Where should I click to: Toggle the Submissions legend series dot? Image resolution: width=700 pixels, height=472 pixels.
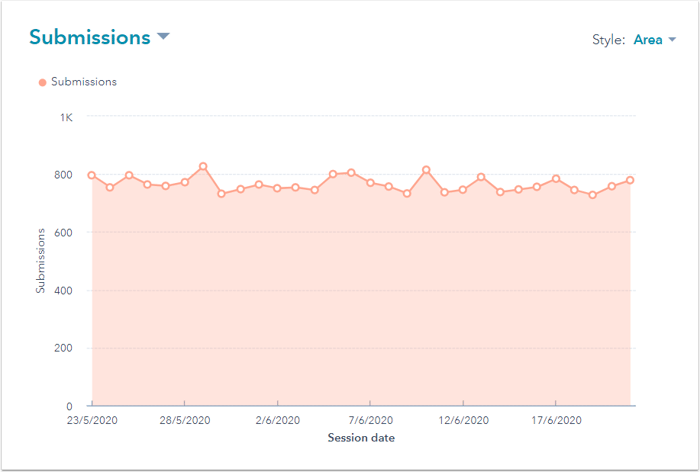click(42, 82)
